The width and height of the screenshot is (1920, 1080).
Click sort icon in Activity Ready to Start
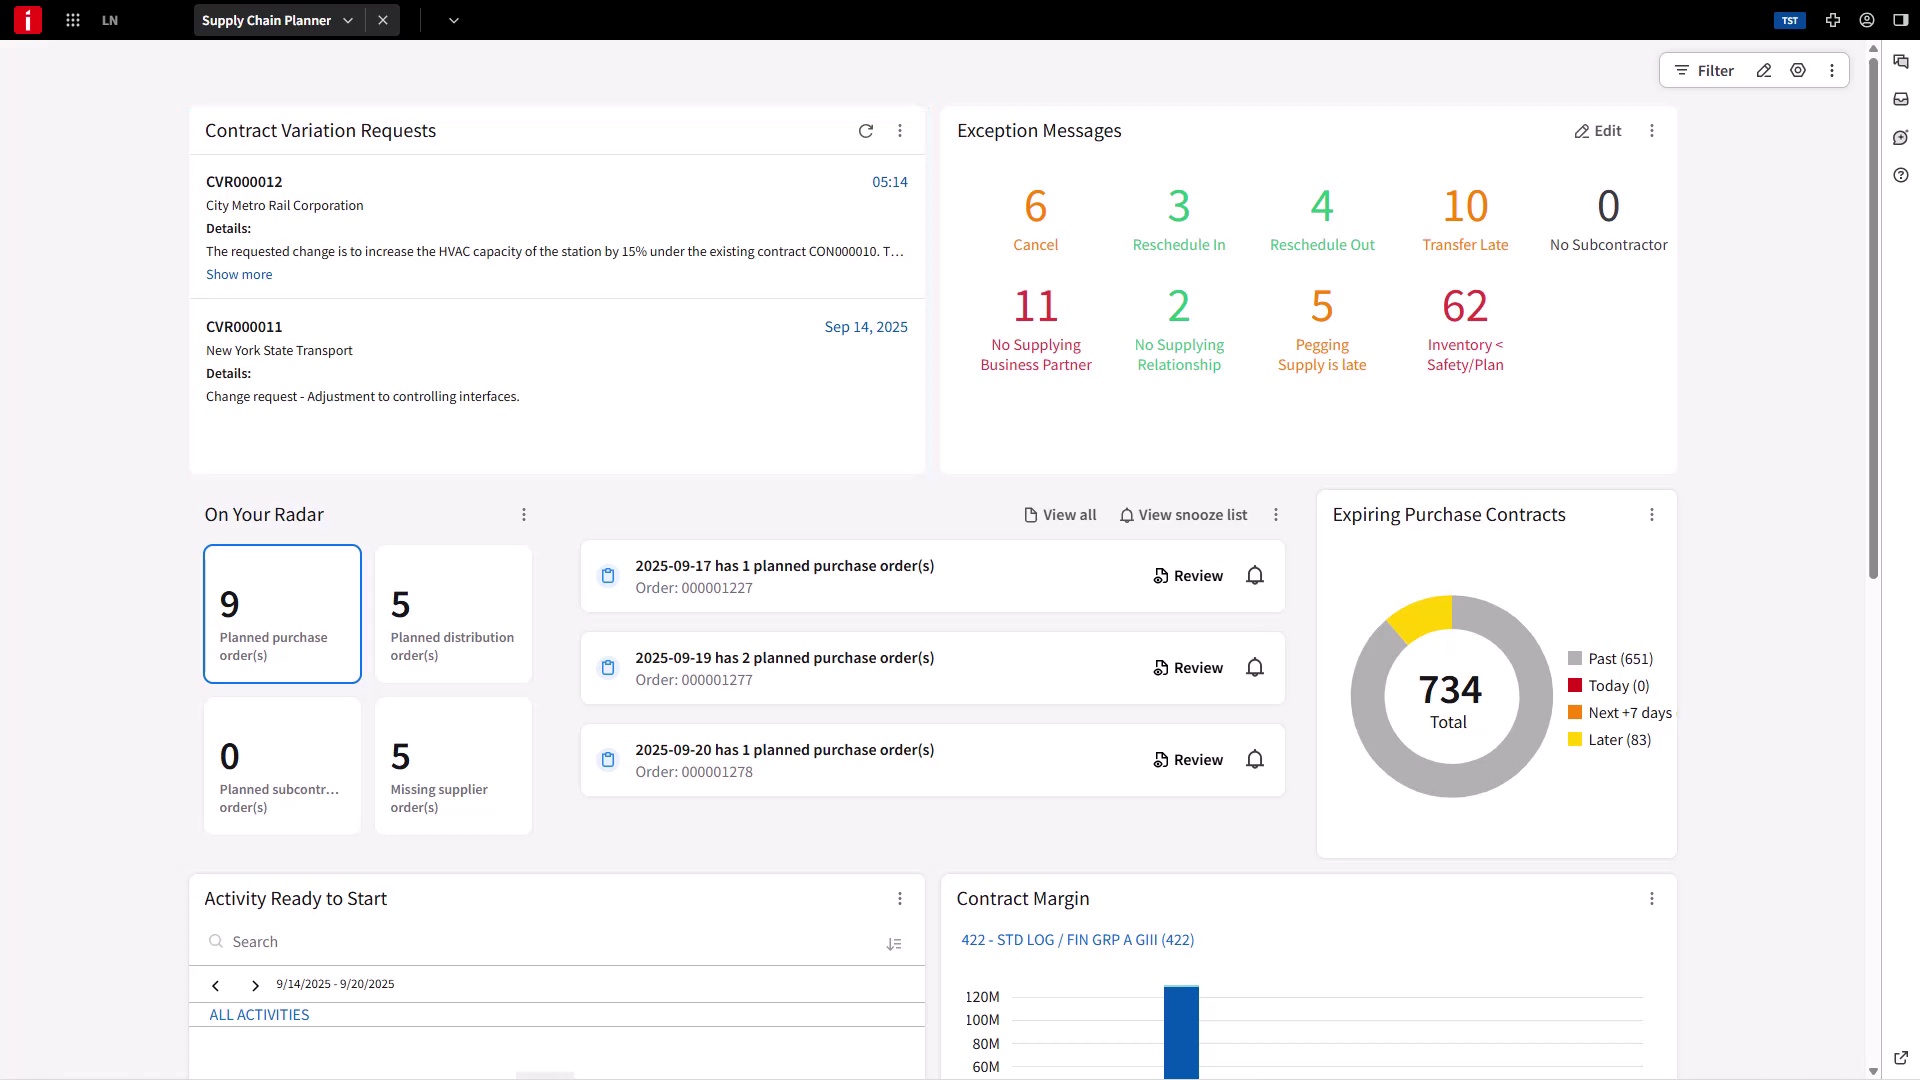894,944
